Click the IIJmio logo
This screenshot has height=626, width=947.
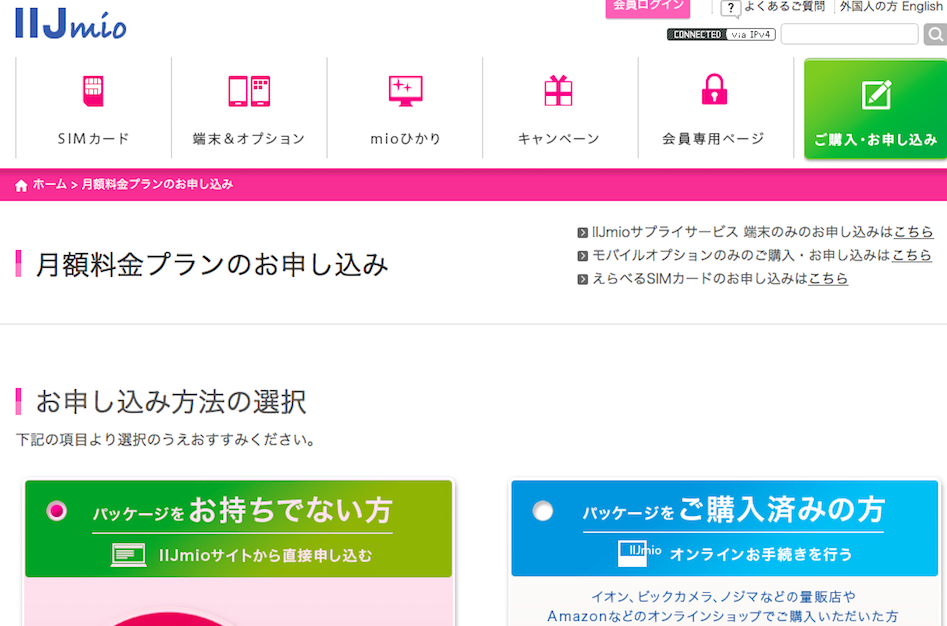click(x=71, y=24)
